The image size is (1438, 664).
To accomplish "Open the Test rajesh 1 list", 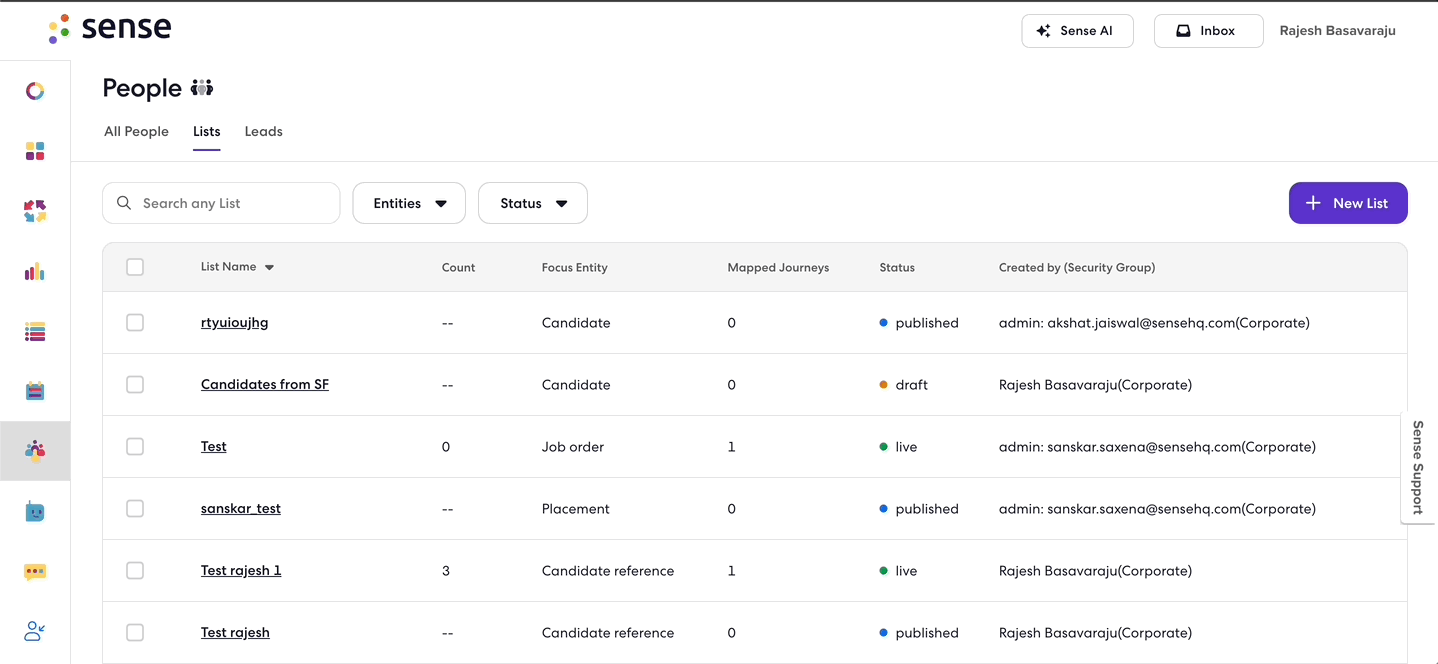I will [241, 571].
